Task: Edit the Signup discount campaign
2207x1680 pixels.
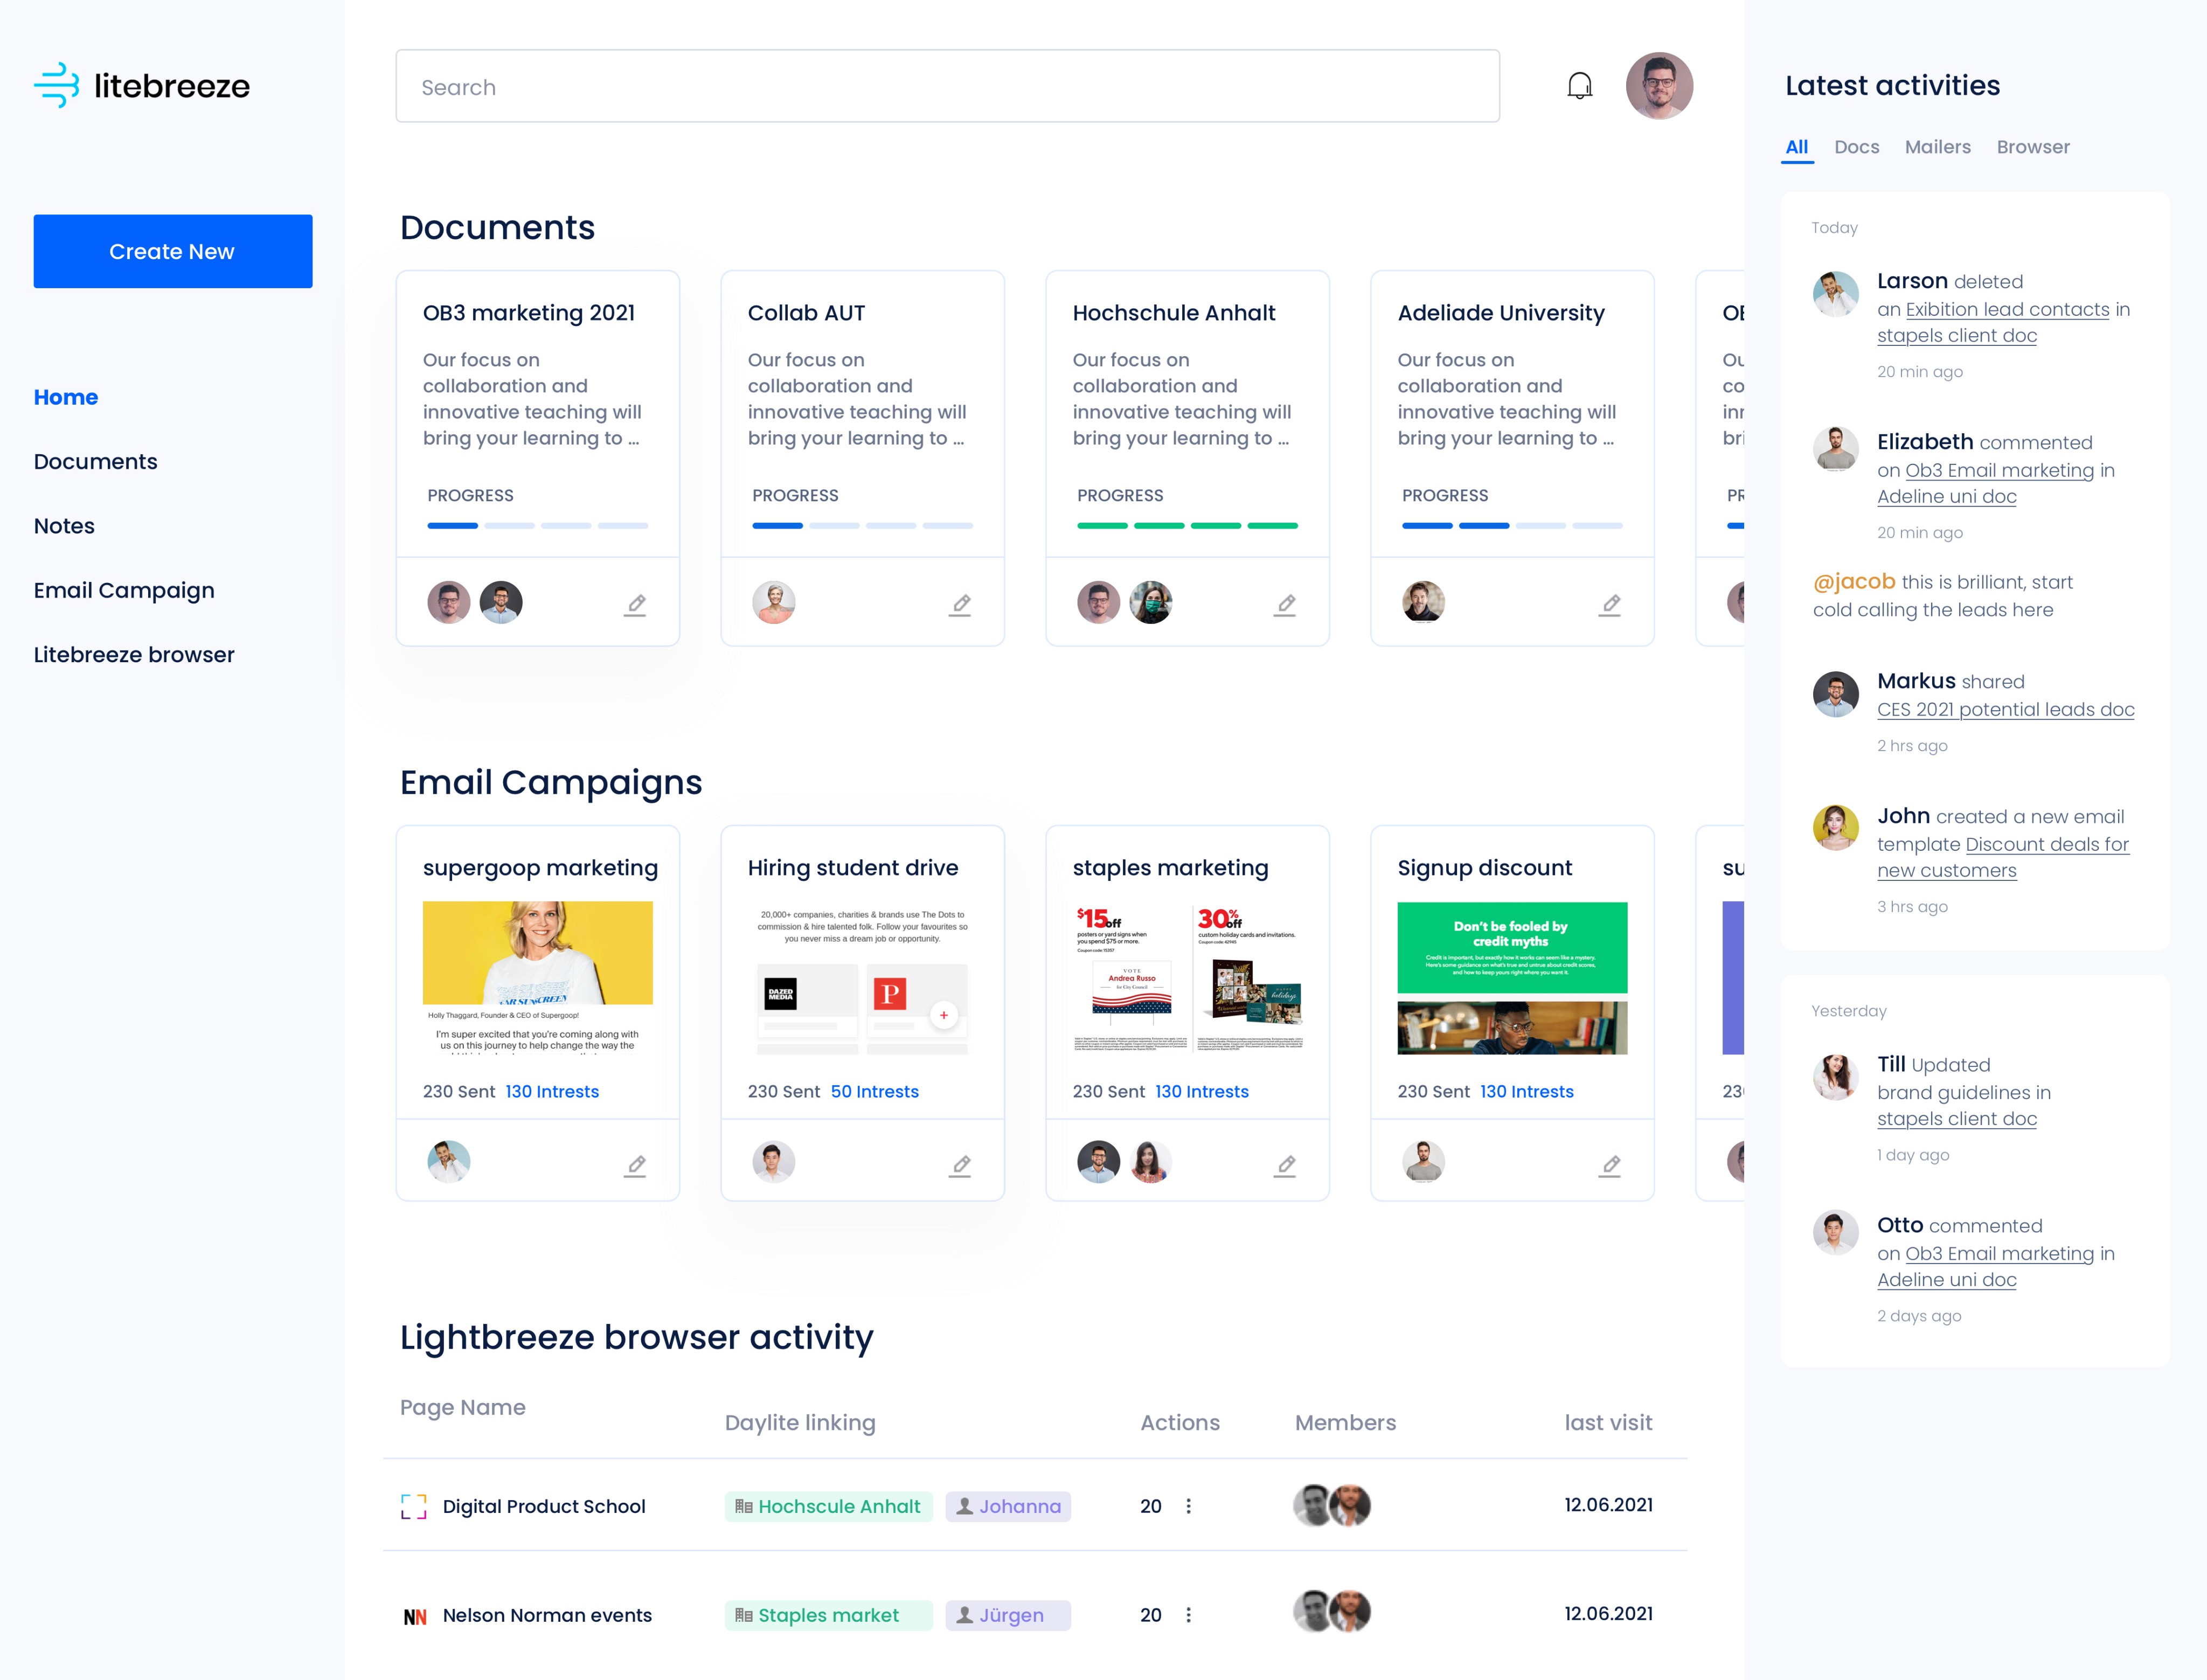Action: click(1610, 1165)
